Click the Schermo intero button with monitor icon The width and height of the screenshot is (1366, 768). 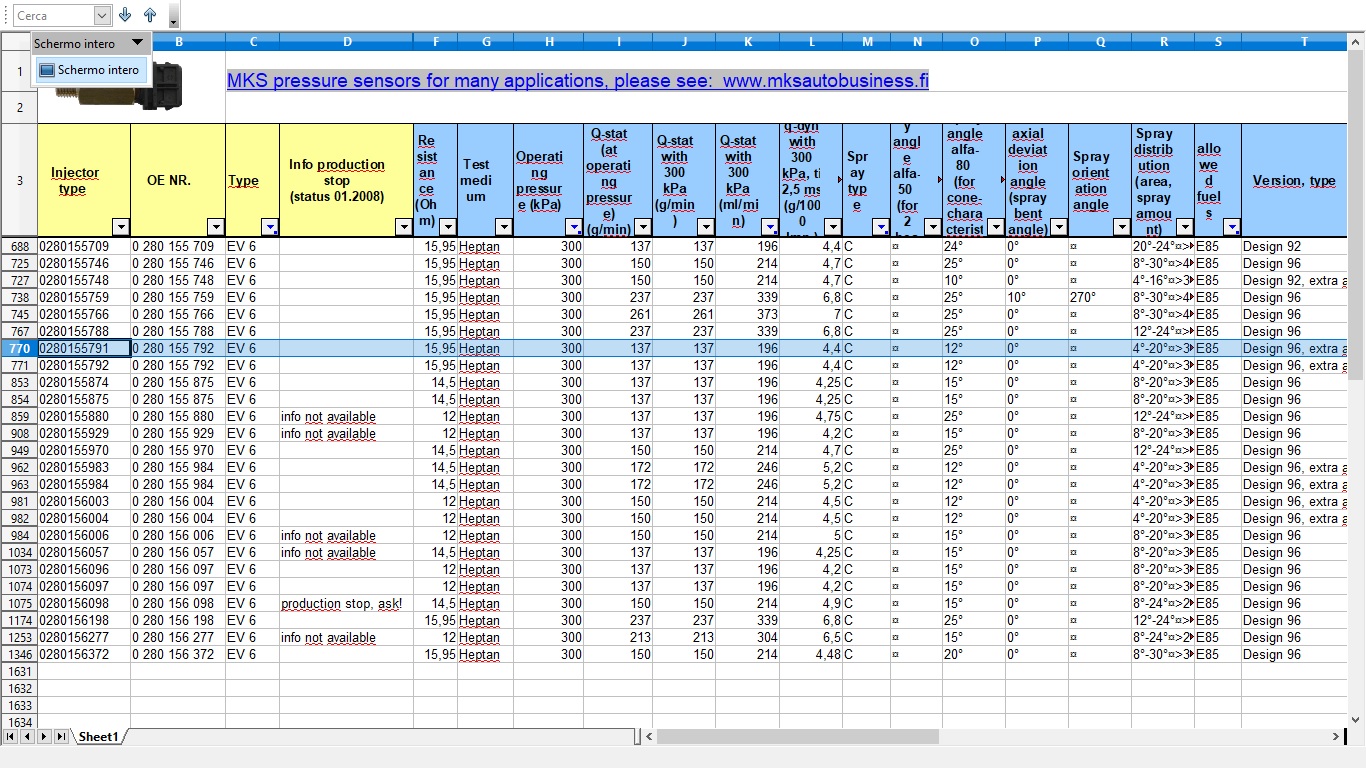pyautogui.click(x=90, y=70)
